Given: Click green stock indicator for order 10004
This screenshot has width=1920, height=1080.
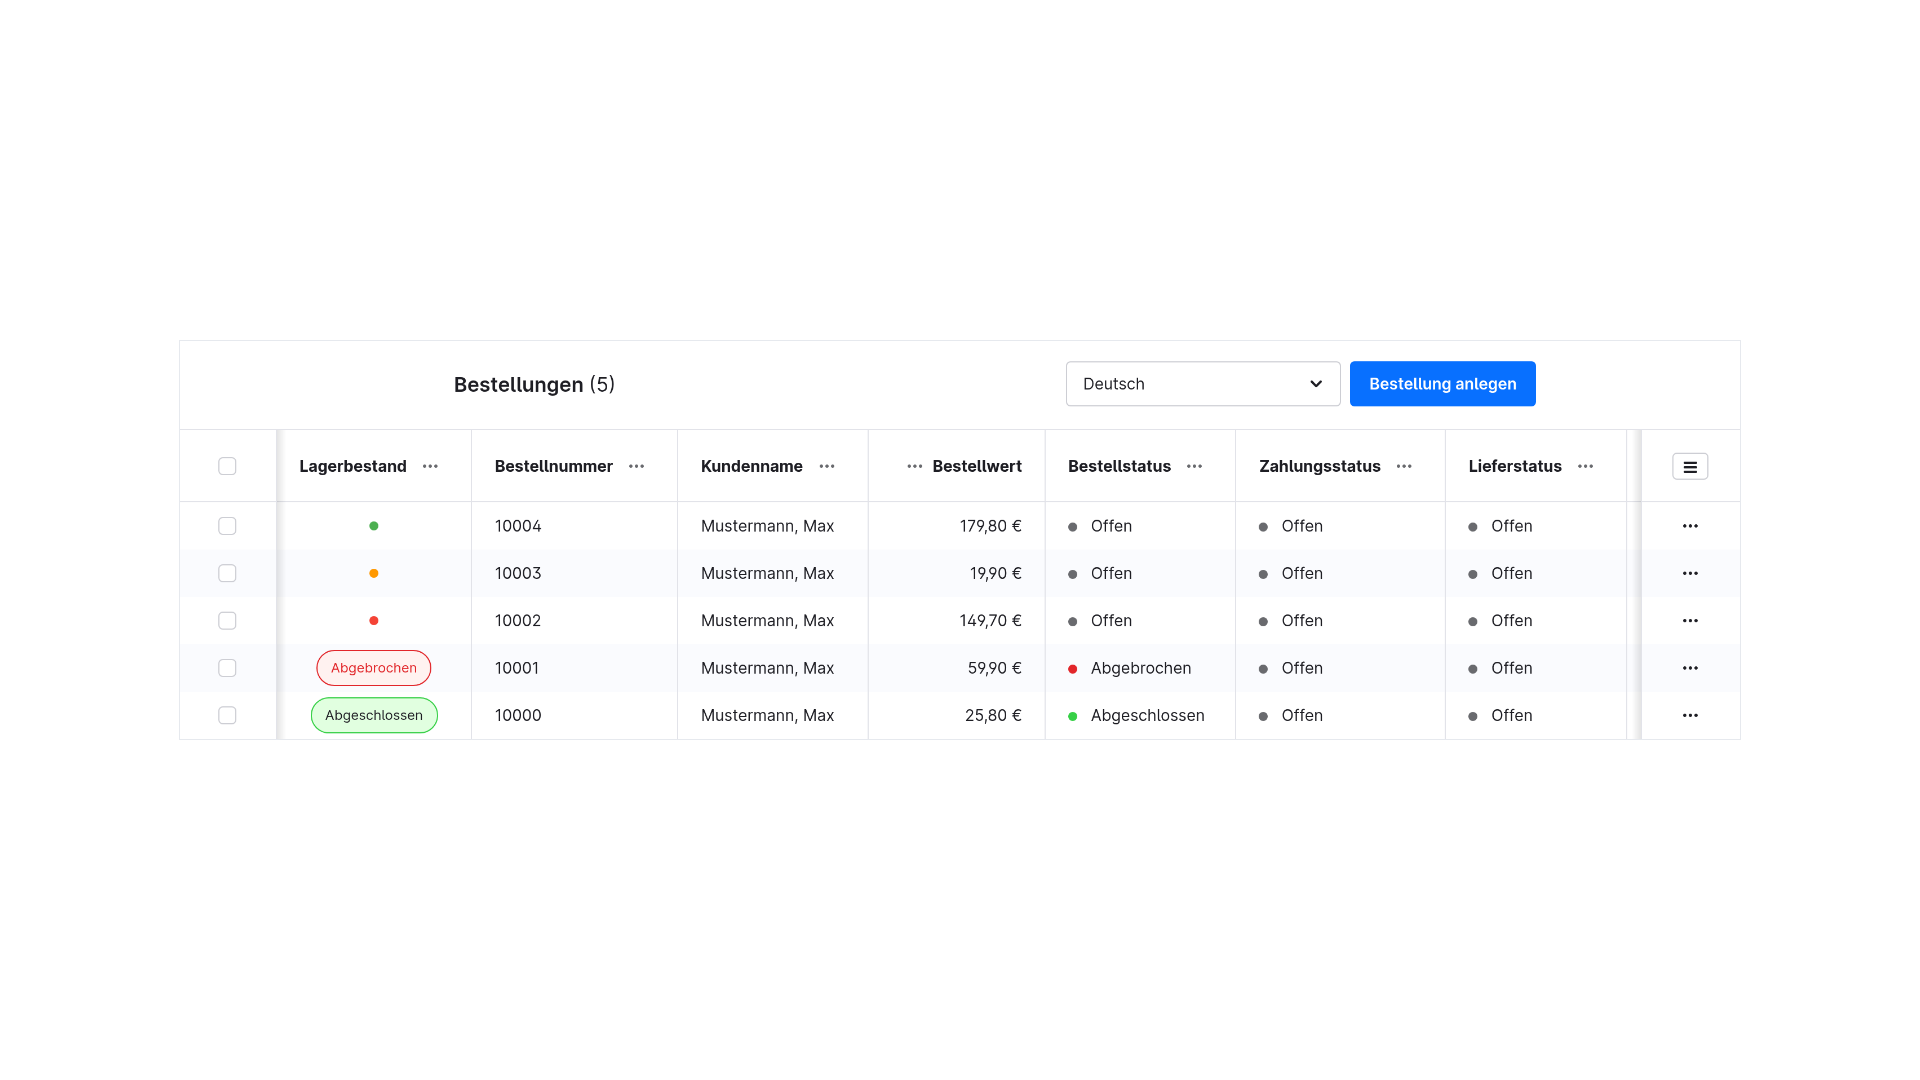Looking at the screenshot, I should pos(374,526).
